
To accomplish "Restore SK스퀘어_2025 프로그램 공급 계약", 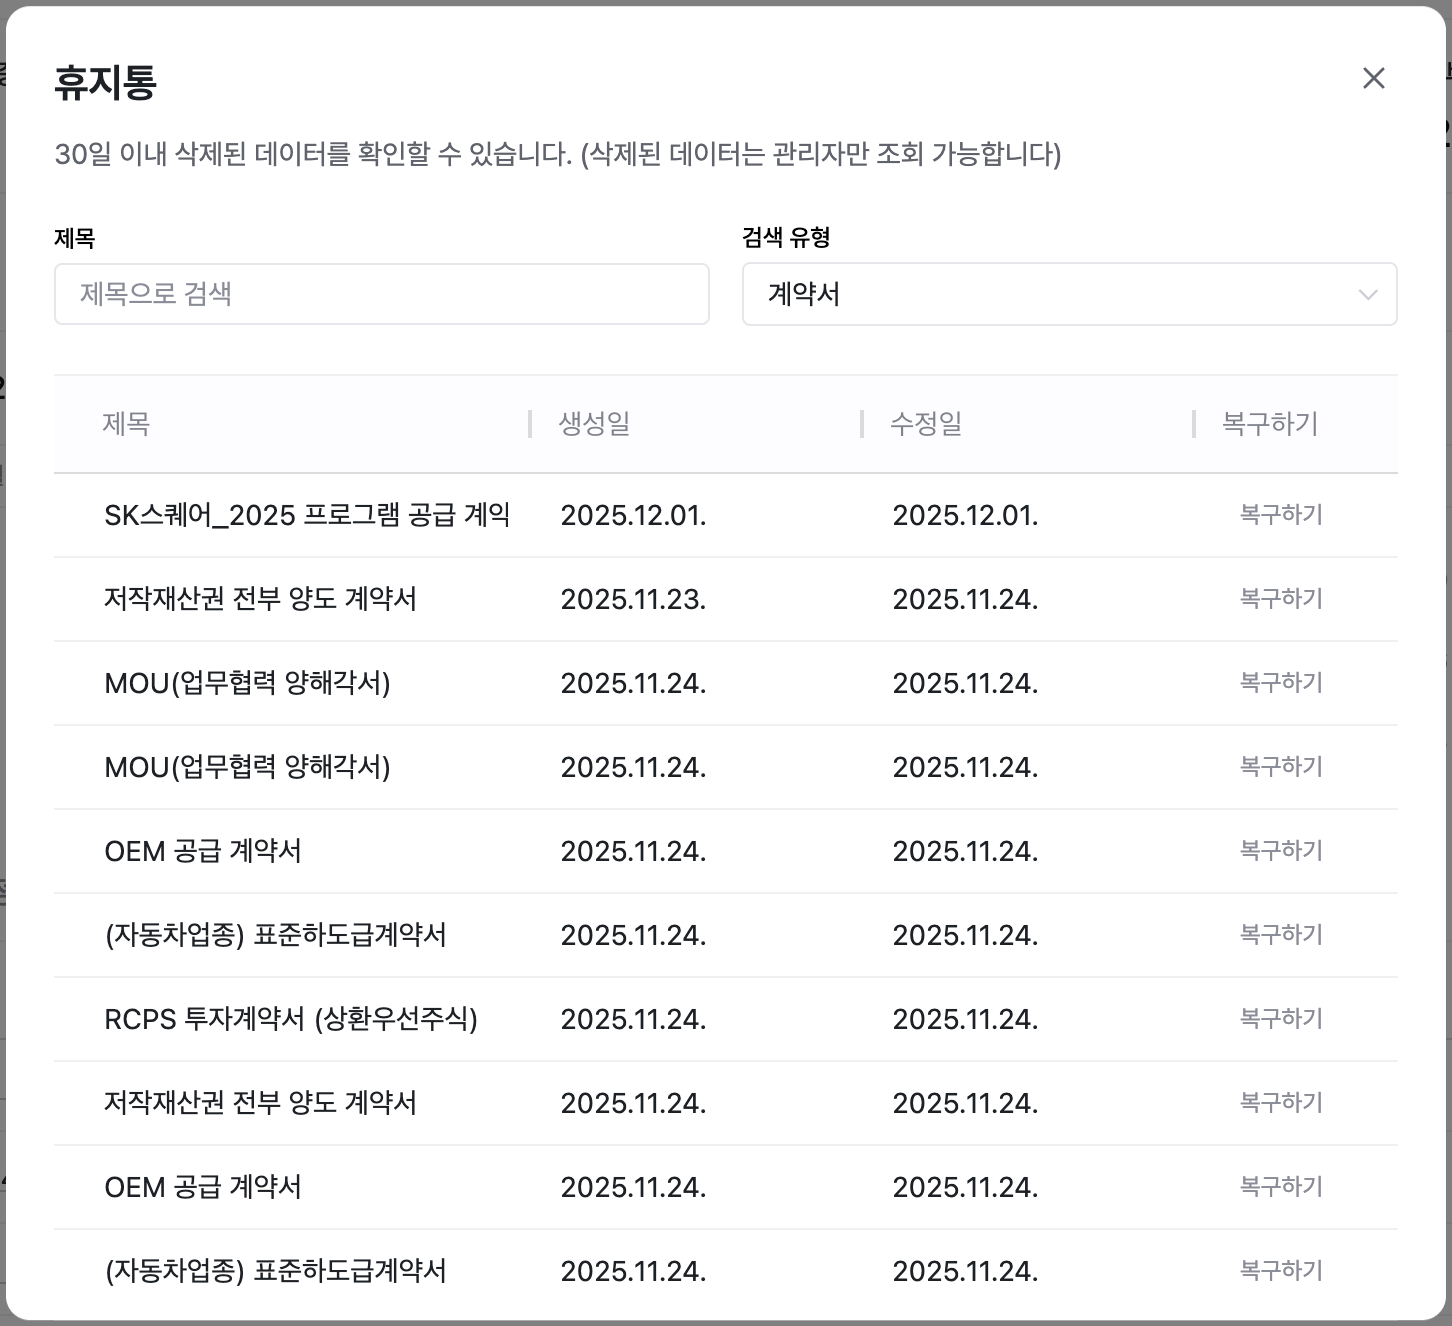I will click(1280, 515).
